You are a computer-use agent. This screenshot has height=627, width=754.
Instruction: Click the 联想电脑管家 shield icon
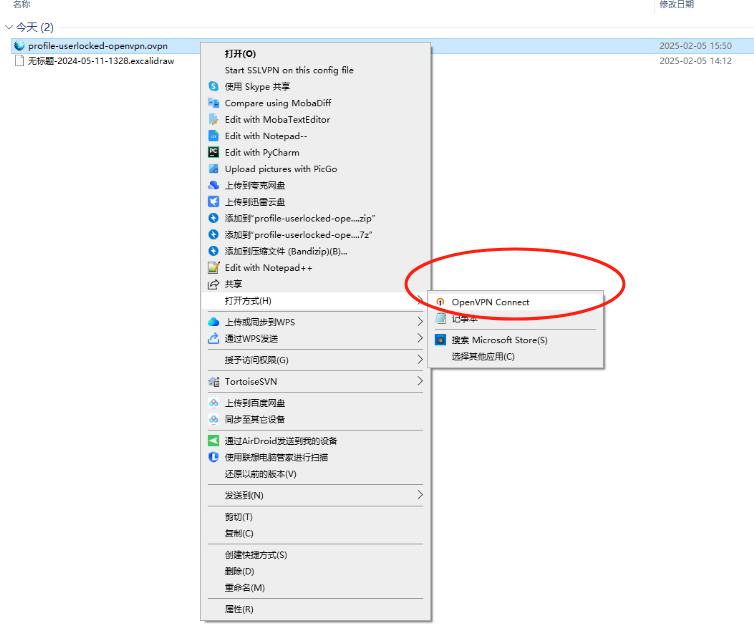(x=214, y=457)
